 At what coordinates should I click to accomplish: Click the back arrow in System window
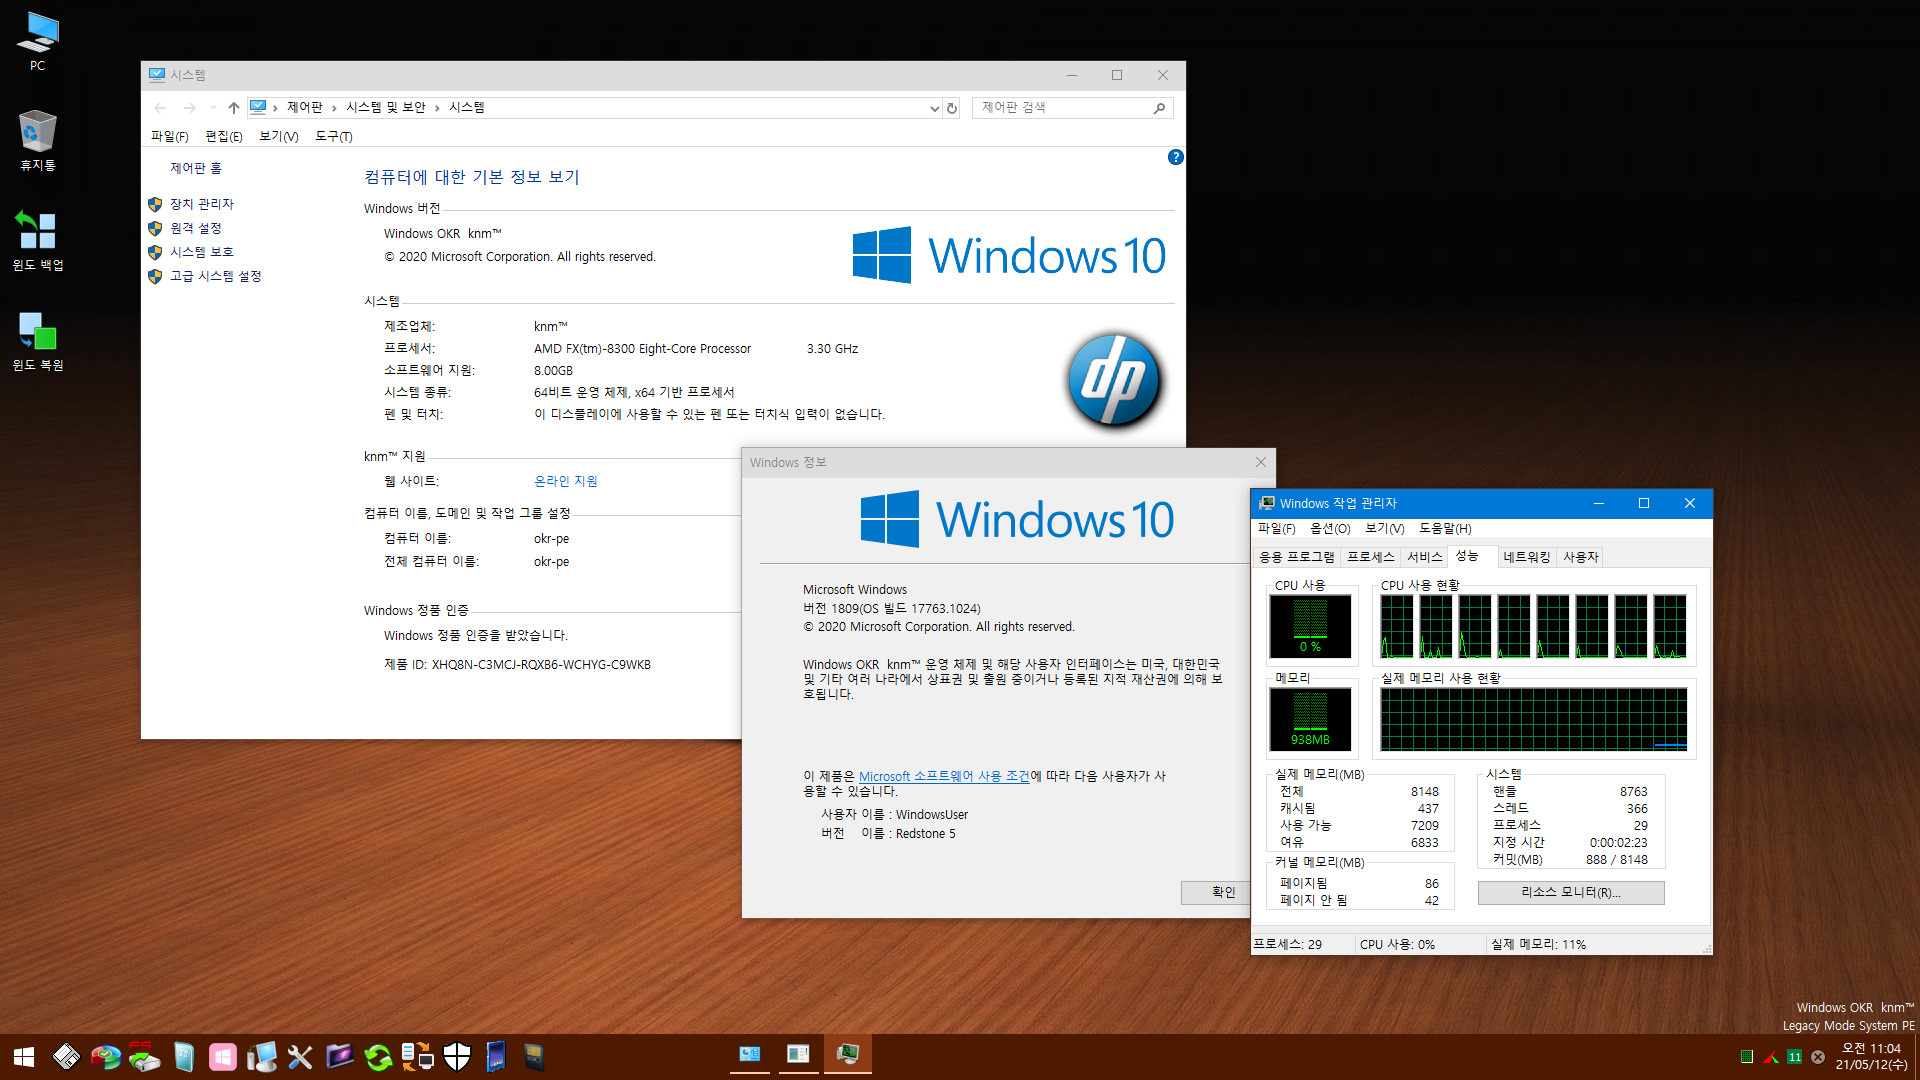pyautogui.click(x=160, y=108)
